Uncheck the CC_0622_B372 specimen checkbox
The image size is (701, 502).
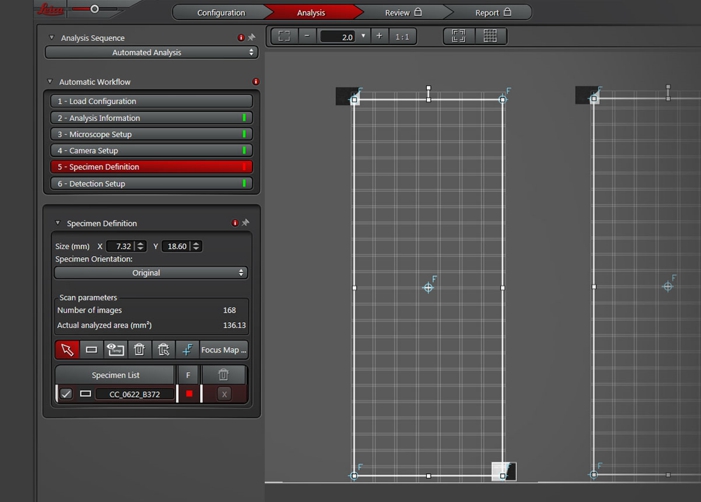click(66, 394)
